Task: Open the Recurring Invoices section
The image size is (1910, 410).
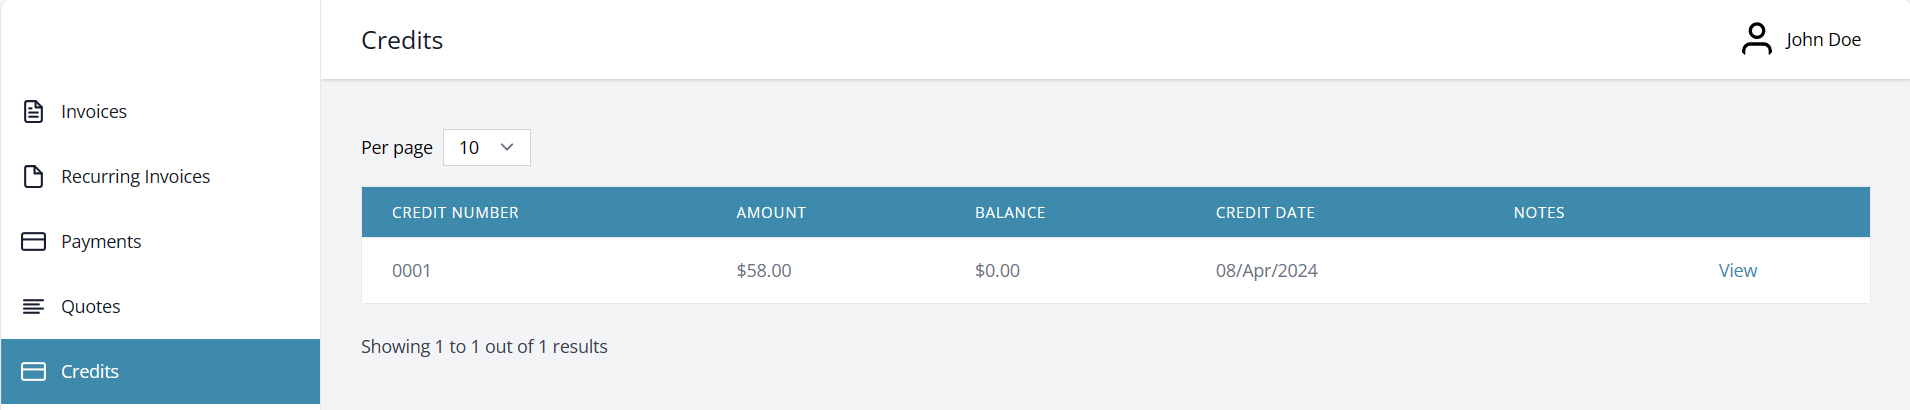Action: coord(135,176)
